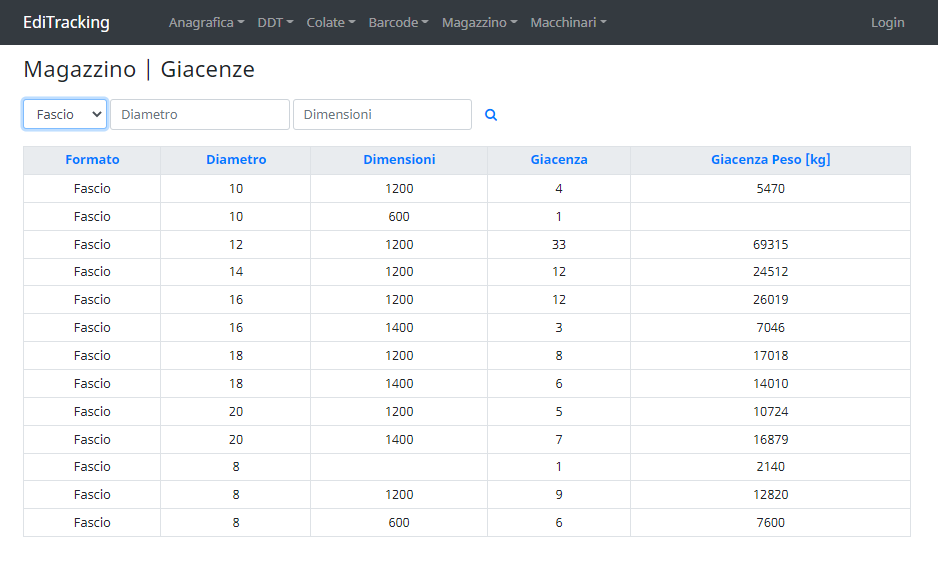Sort table by Formato column
This screenshot has height=568, width=938.
(x=92, y=160)
